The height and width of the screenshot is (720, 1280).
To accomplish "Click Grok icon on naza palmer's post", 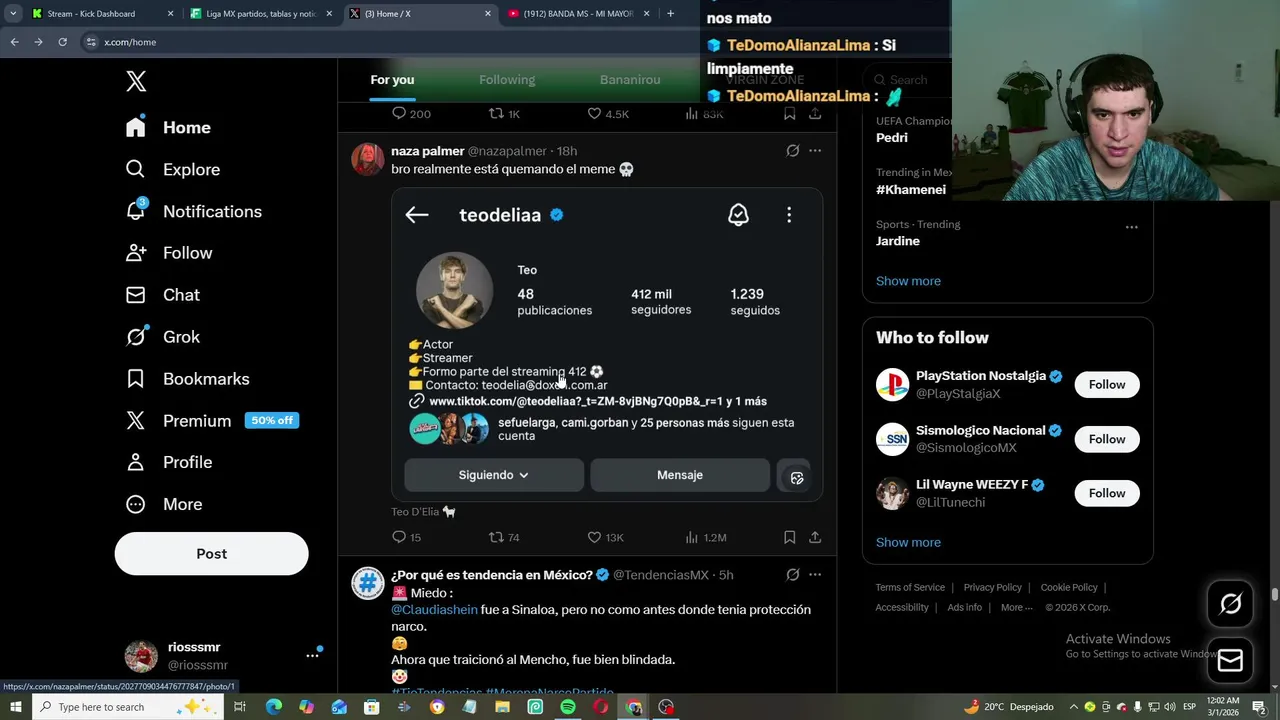I will [x=792, y=151].
